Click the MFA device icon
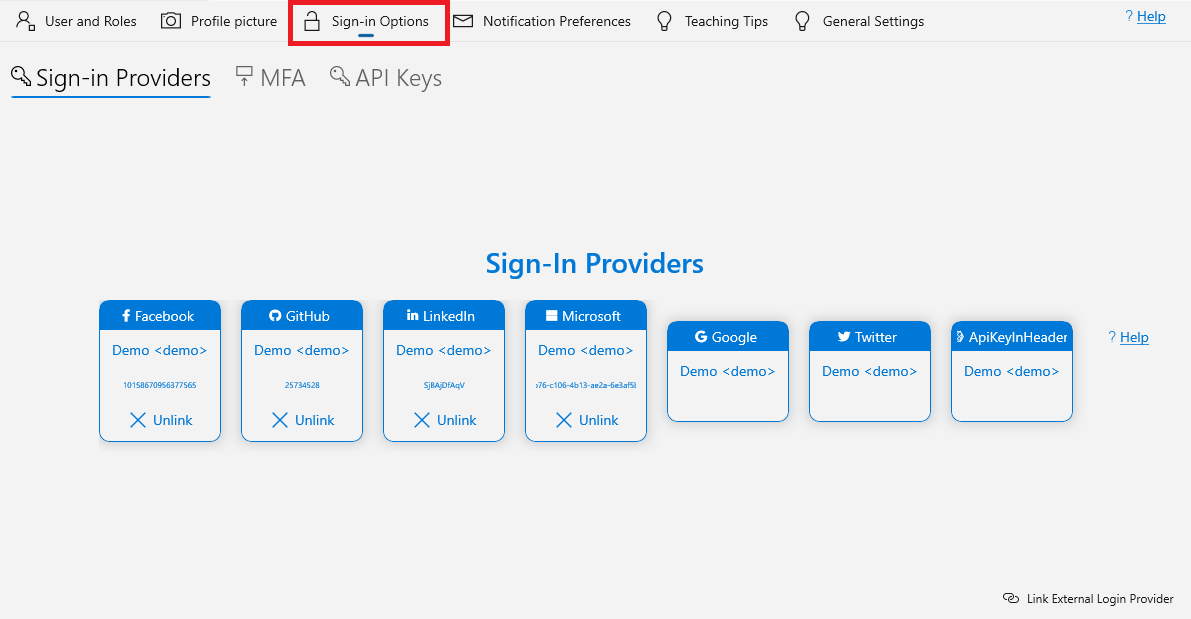Screen dimensions: 1191x619 (x=244, y=76)
